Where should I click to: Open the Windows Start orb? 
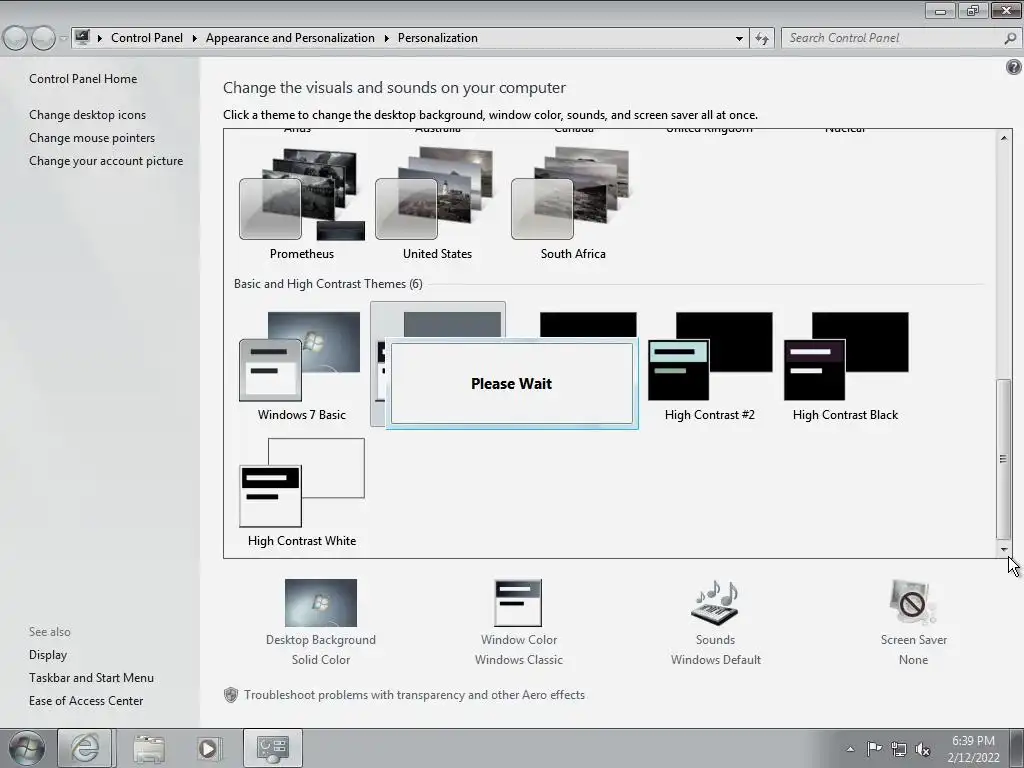pos(26,748)
